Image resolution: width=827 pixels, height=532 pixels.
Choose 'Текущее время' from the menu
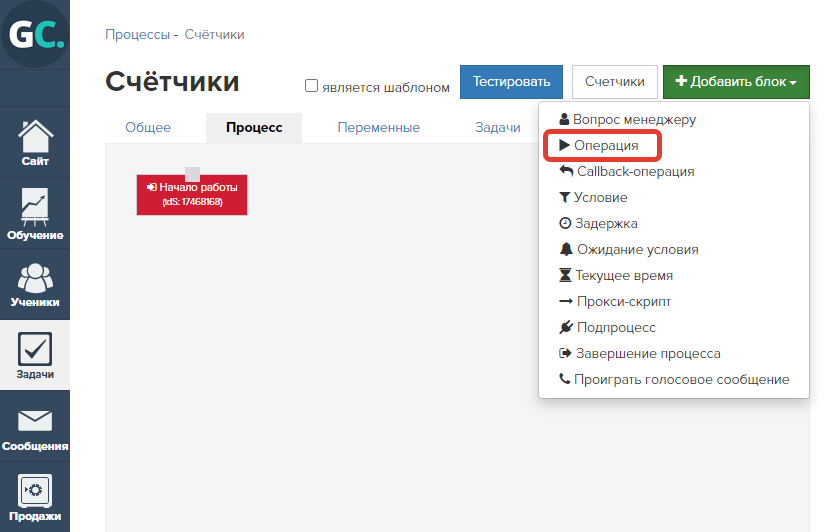[x=616, y=275]
